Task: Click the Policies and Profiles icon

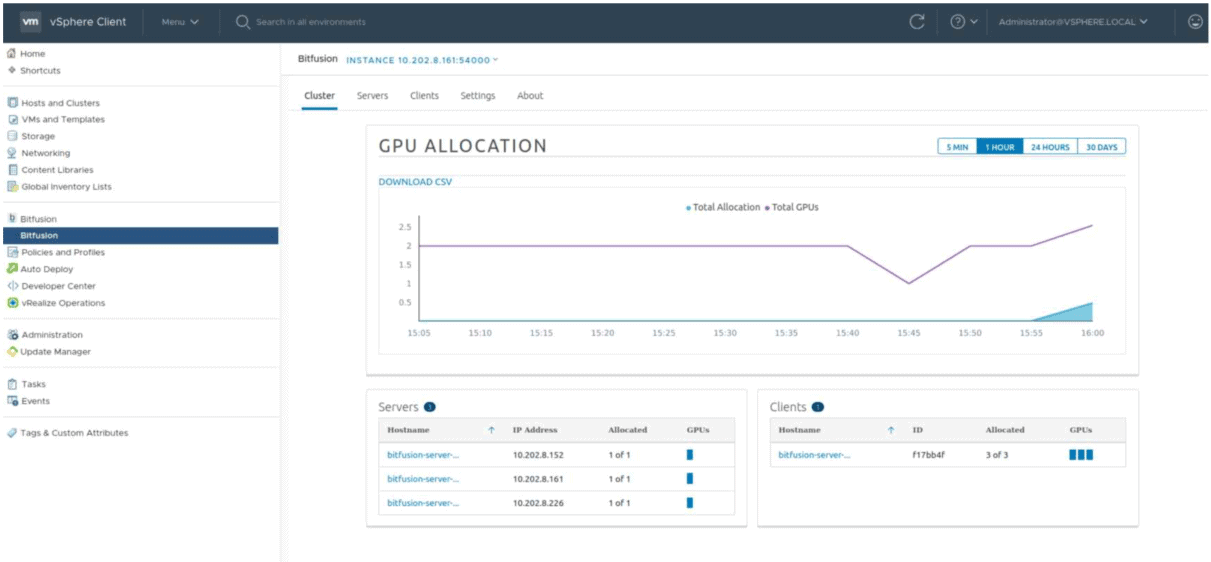Action: click(13, 253)
